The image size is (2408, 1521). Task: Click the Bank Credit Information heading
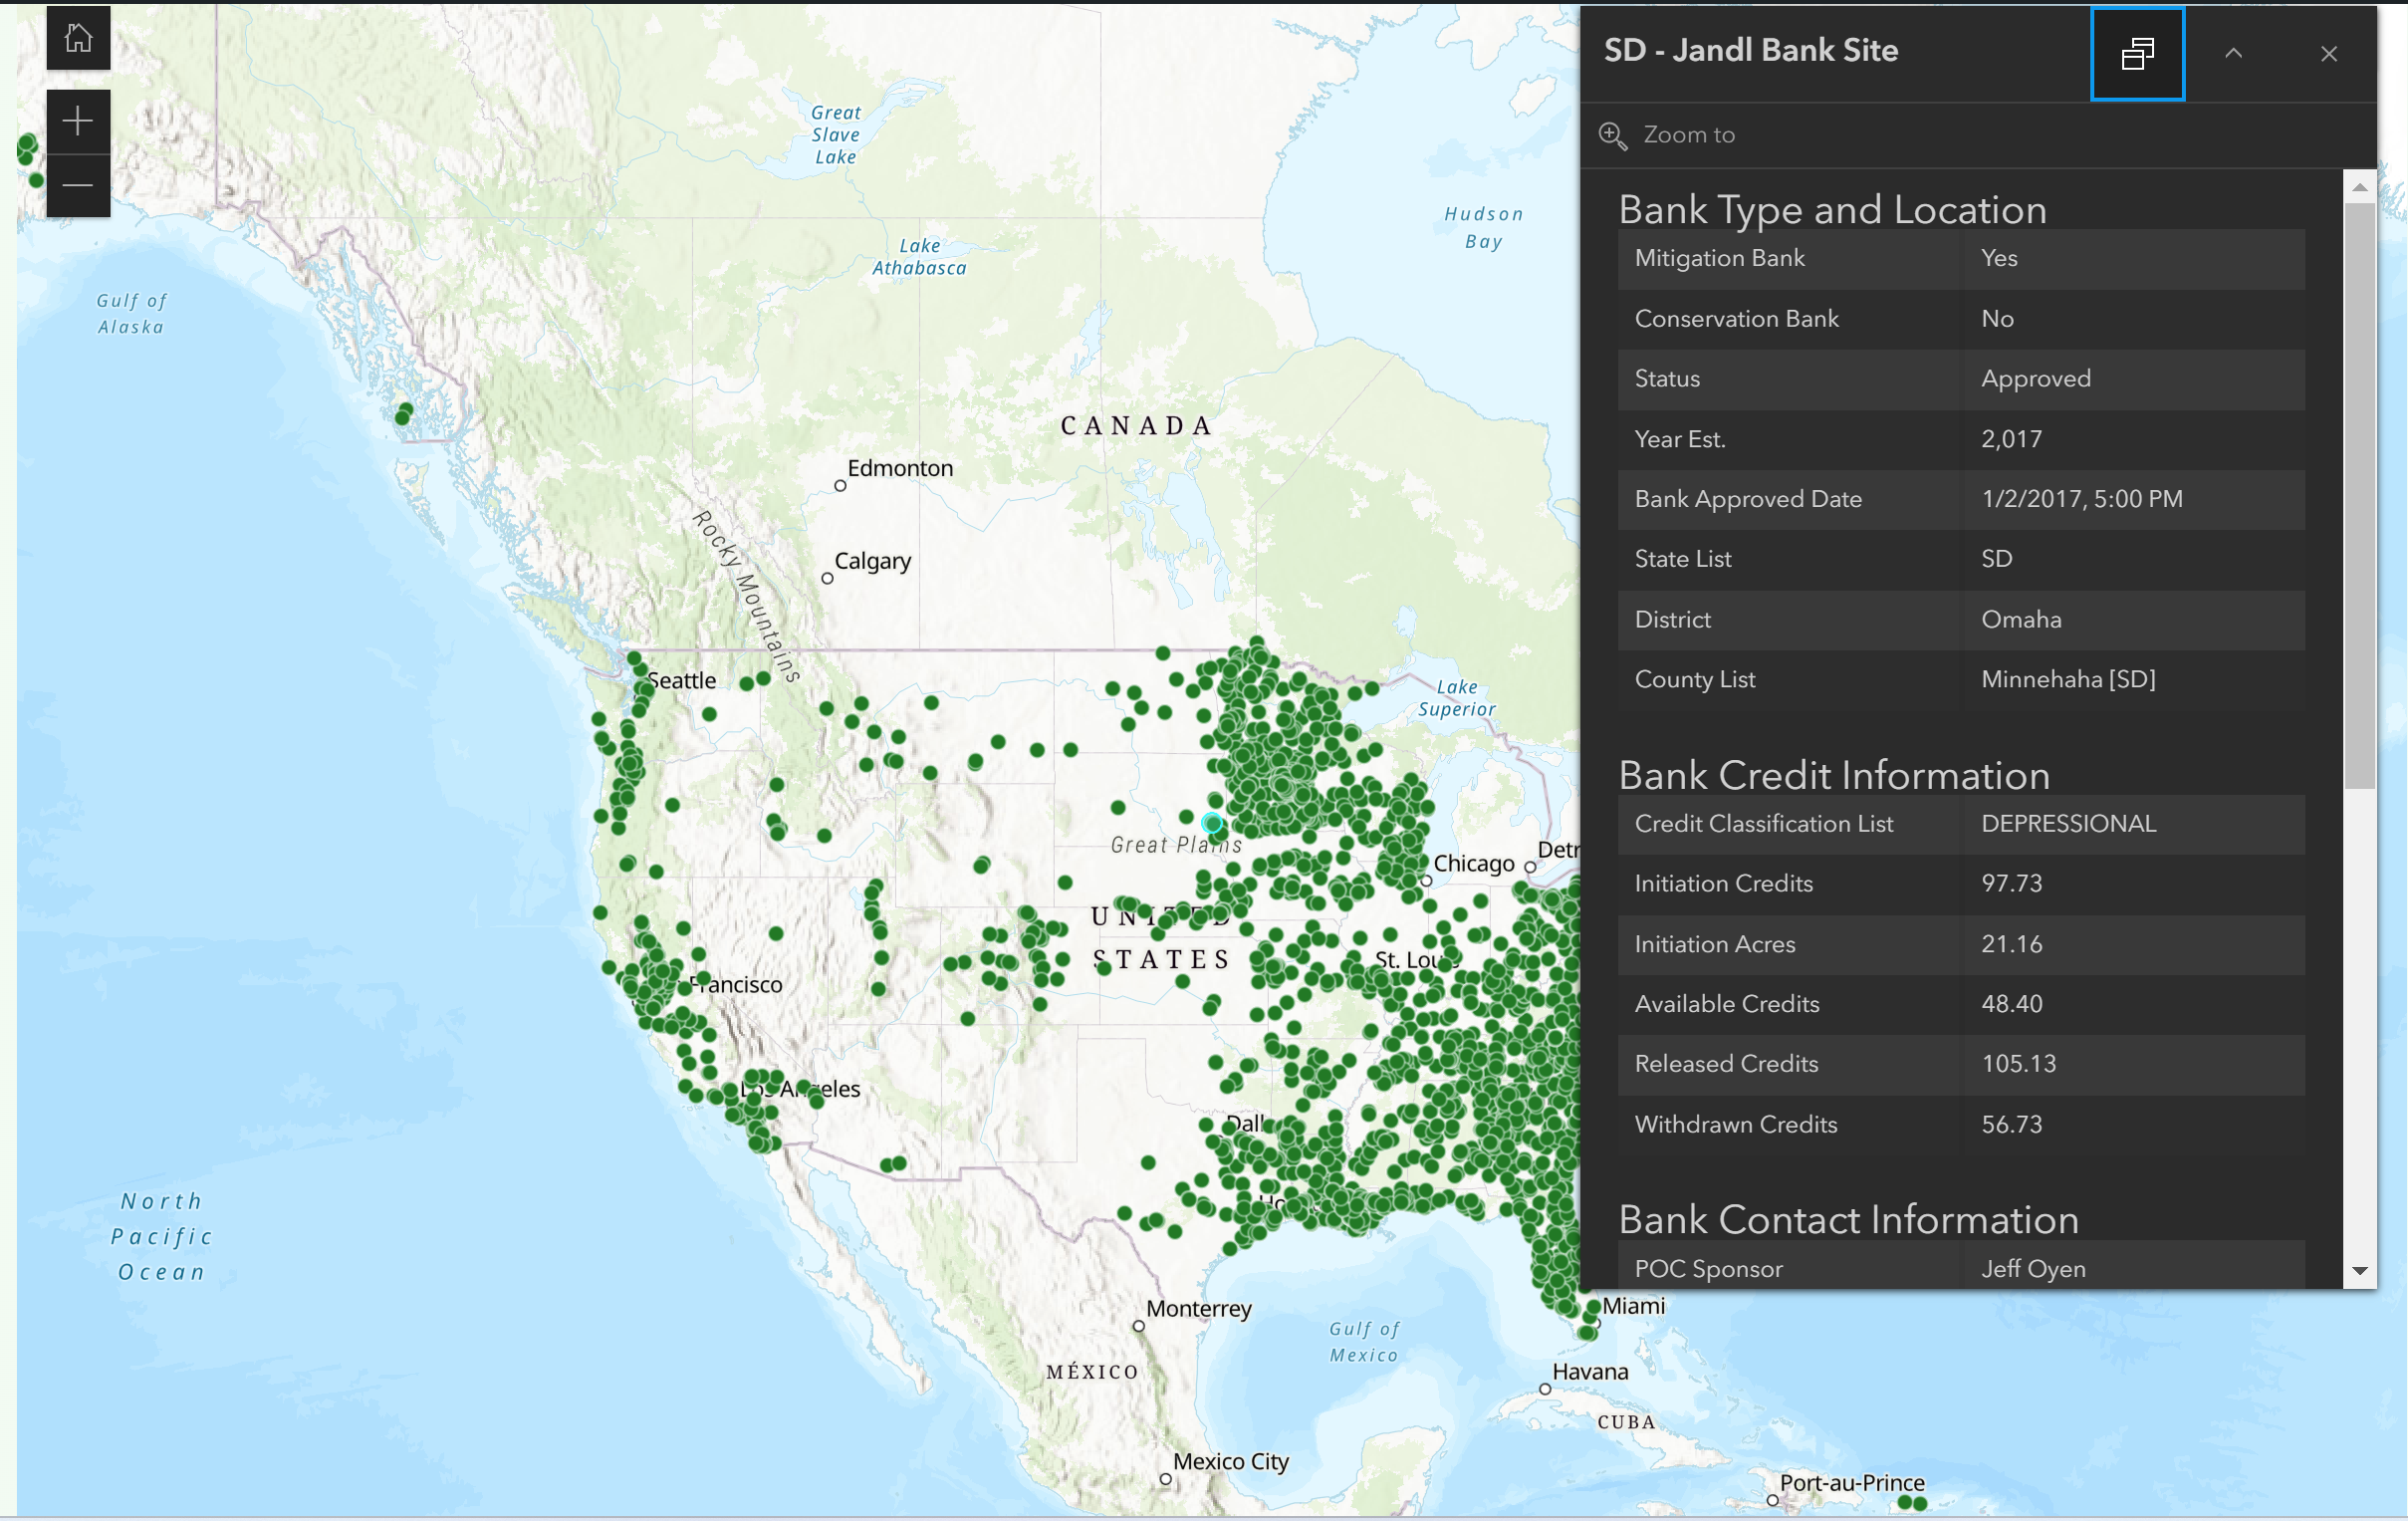tap(1833, 775)
